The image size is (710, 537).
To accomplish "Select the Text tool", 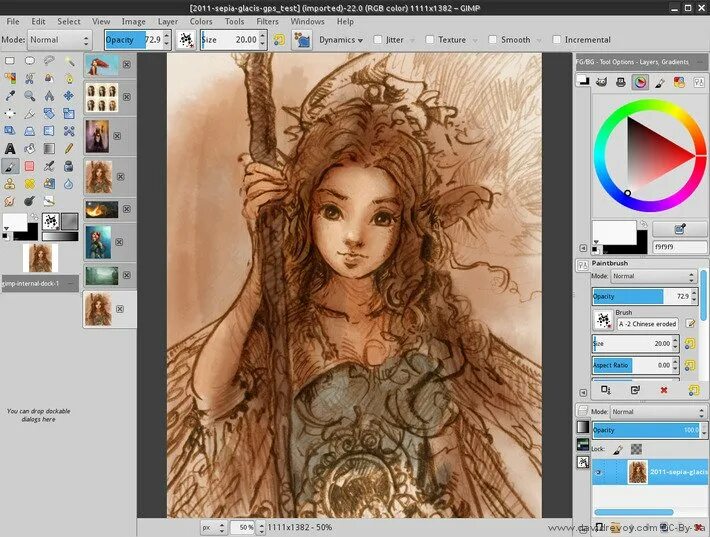I will (x=10, y=149).
